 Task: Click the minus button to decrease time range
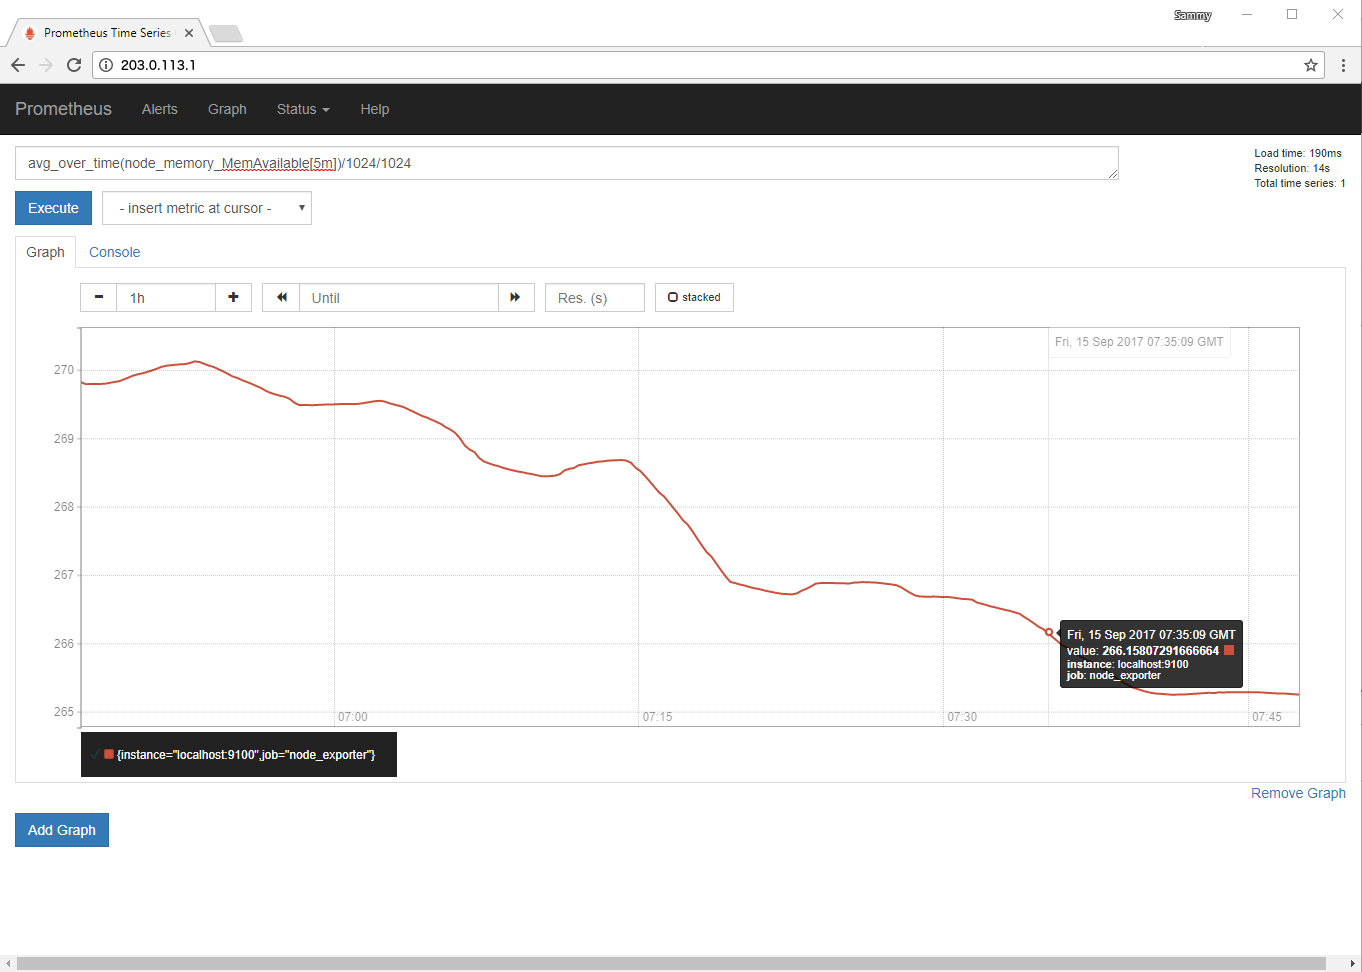(98, 298)
